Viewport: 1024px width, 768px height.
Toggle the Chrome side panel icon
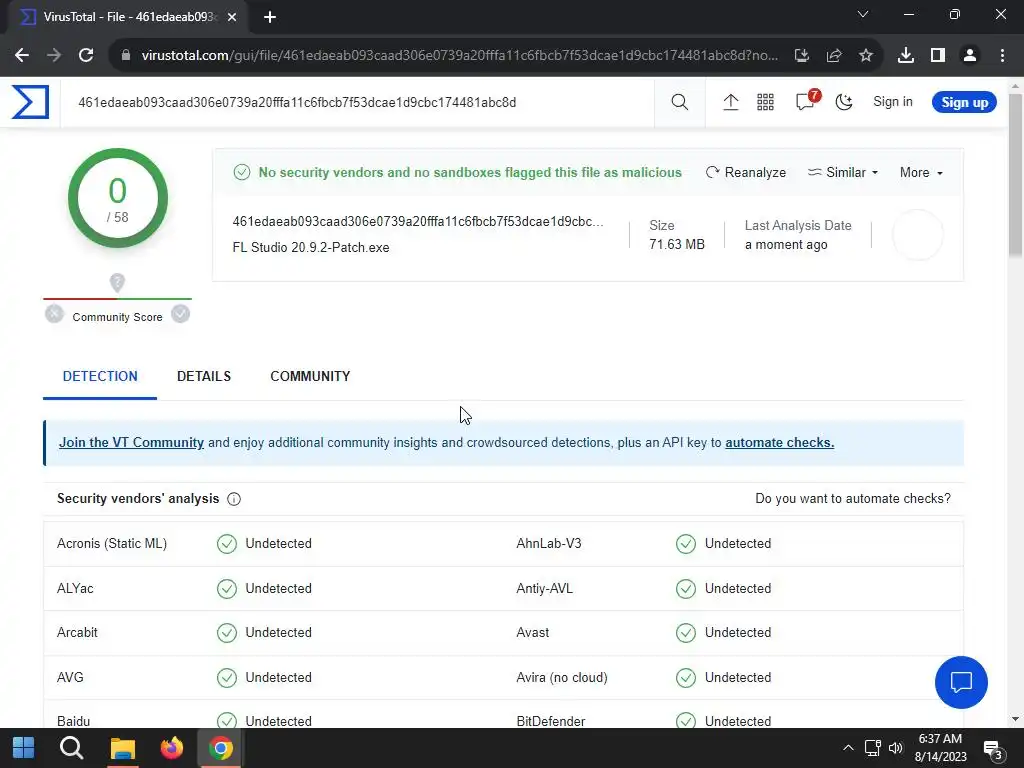[938, 56]
